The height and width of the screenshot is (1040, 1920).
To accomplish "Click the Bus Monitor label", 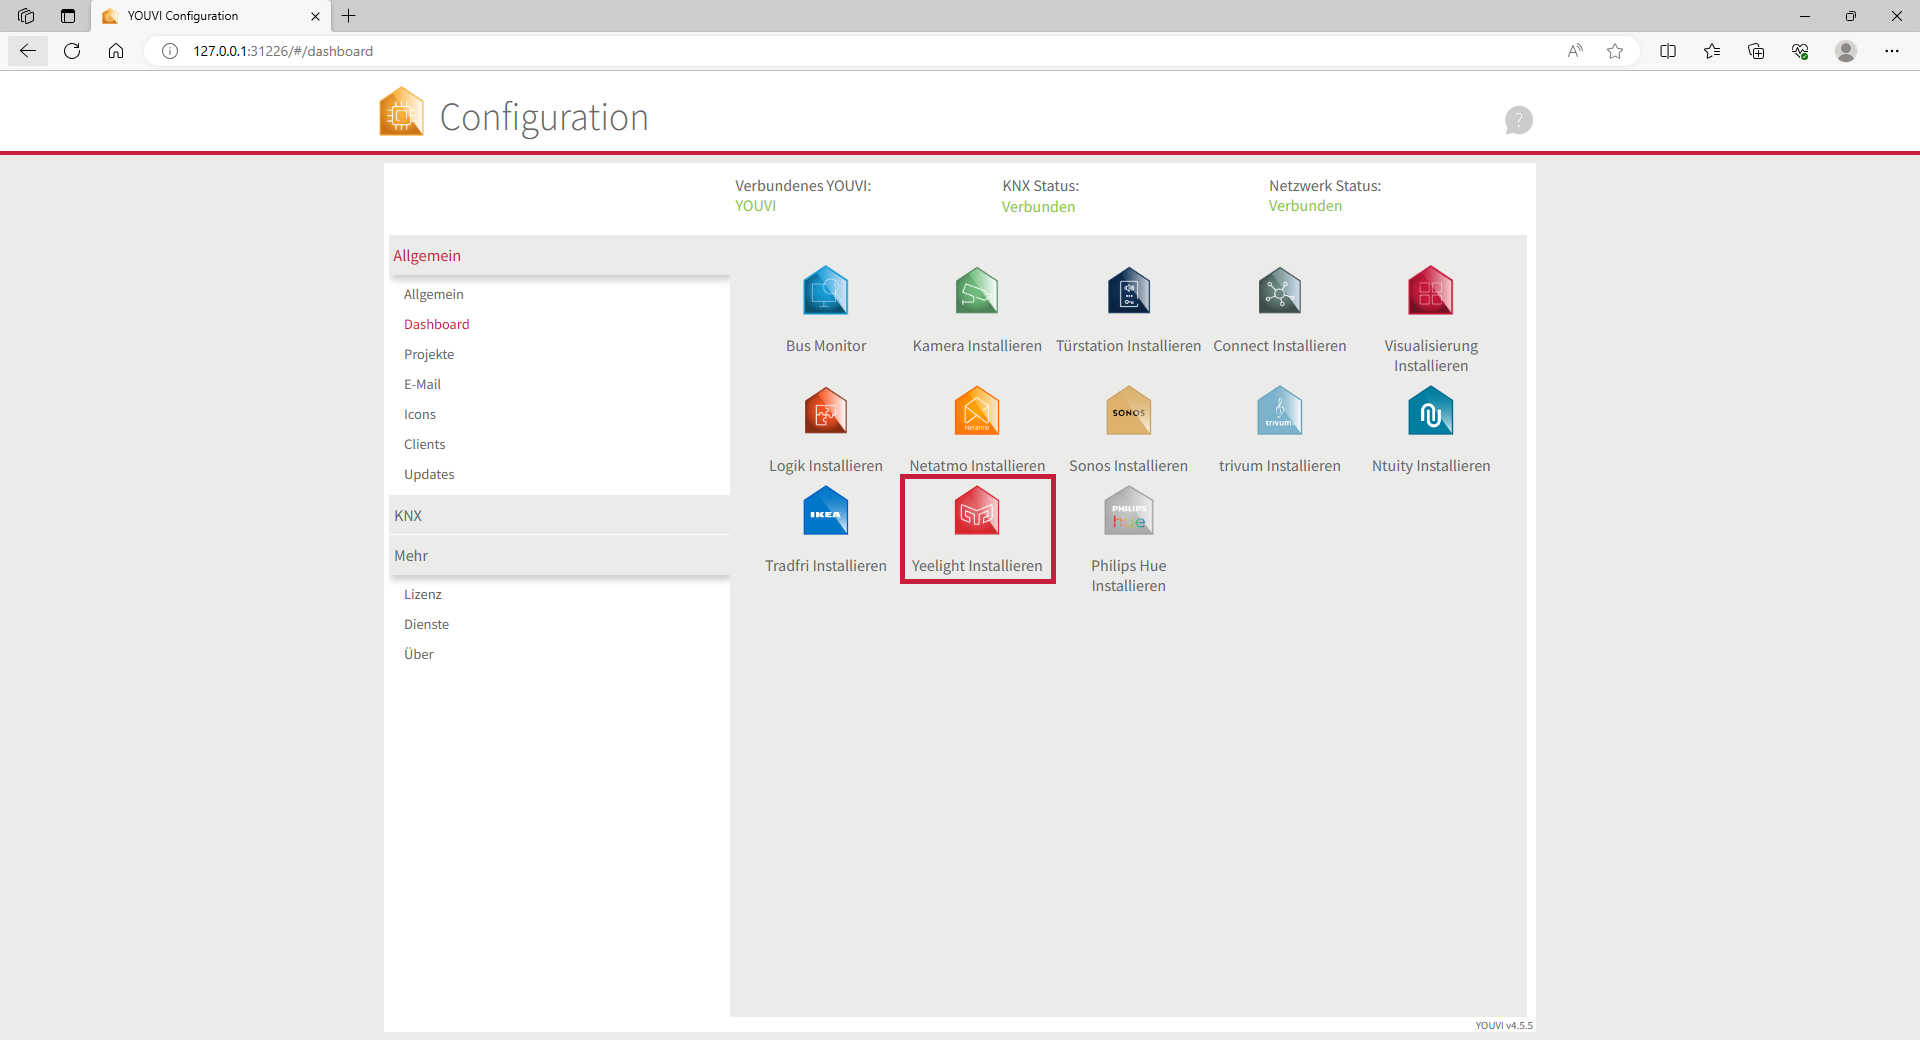I will click(x=826, y=346).
